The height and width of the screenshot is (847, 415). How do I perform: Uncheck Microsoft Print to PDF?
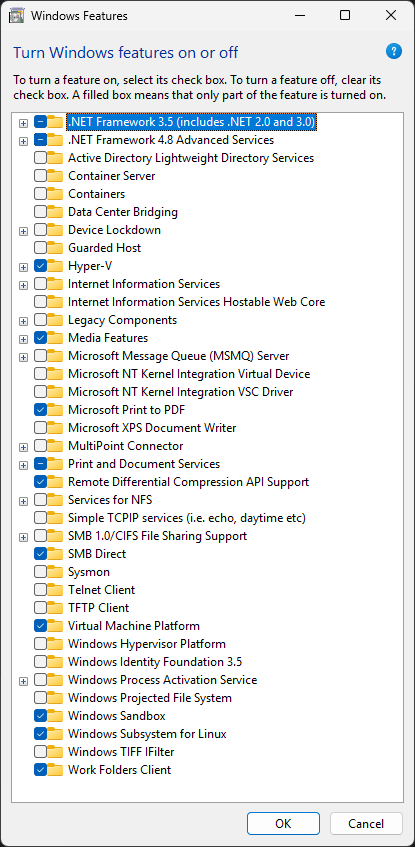click(x=40, y=410)
